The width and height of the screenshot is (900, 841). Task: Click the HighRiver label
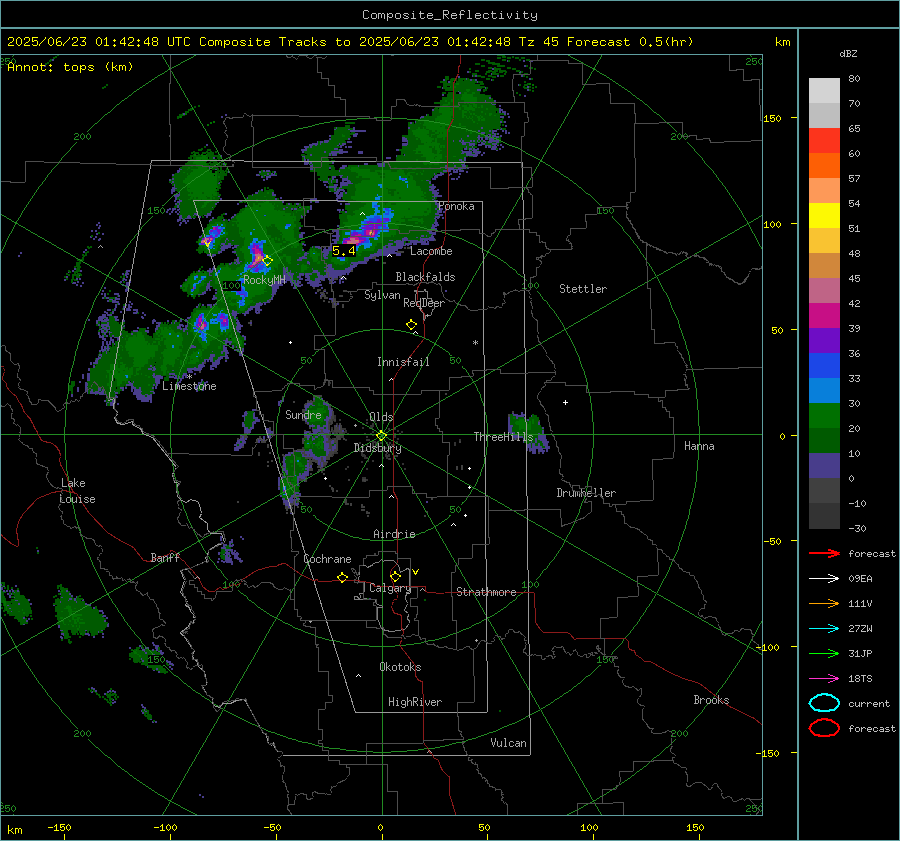coord(415,702)
